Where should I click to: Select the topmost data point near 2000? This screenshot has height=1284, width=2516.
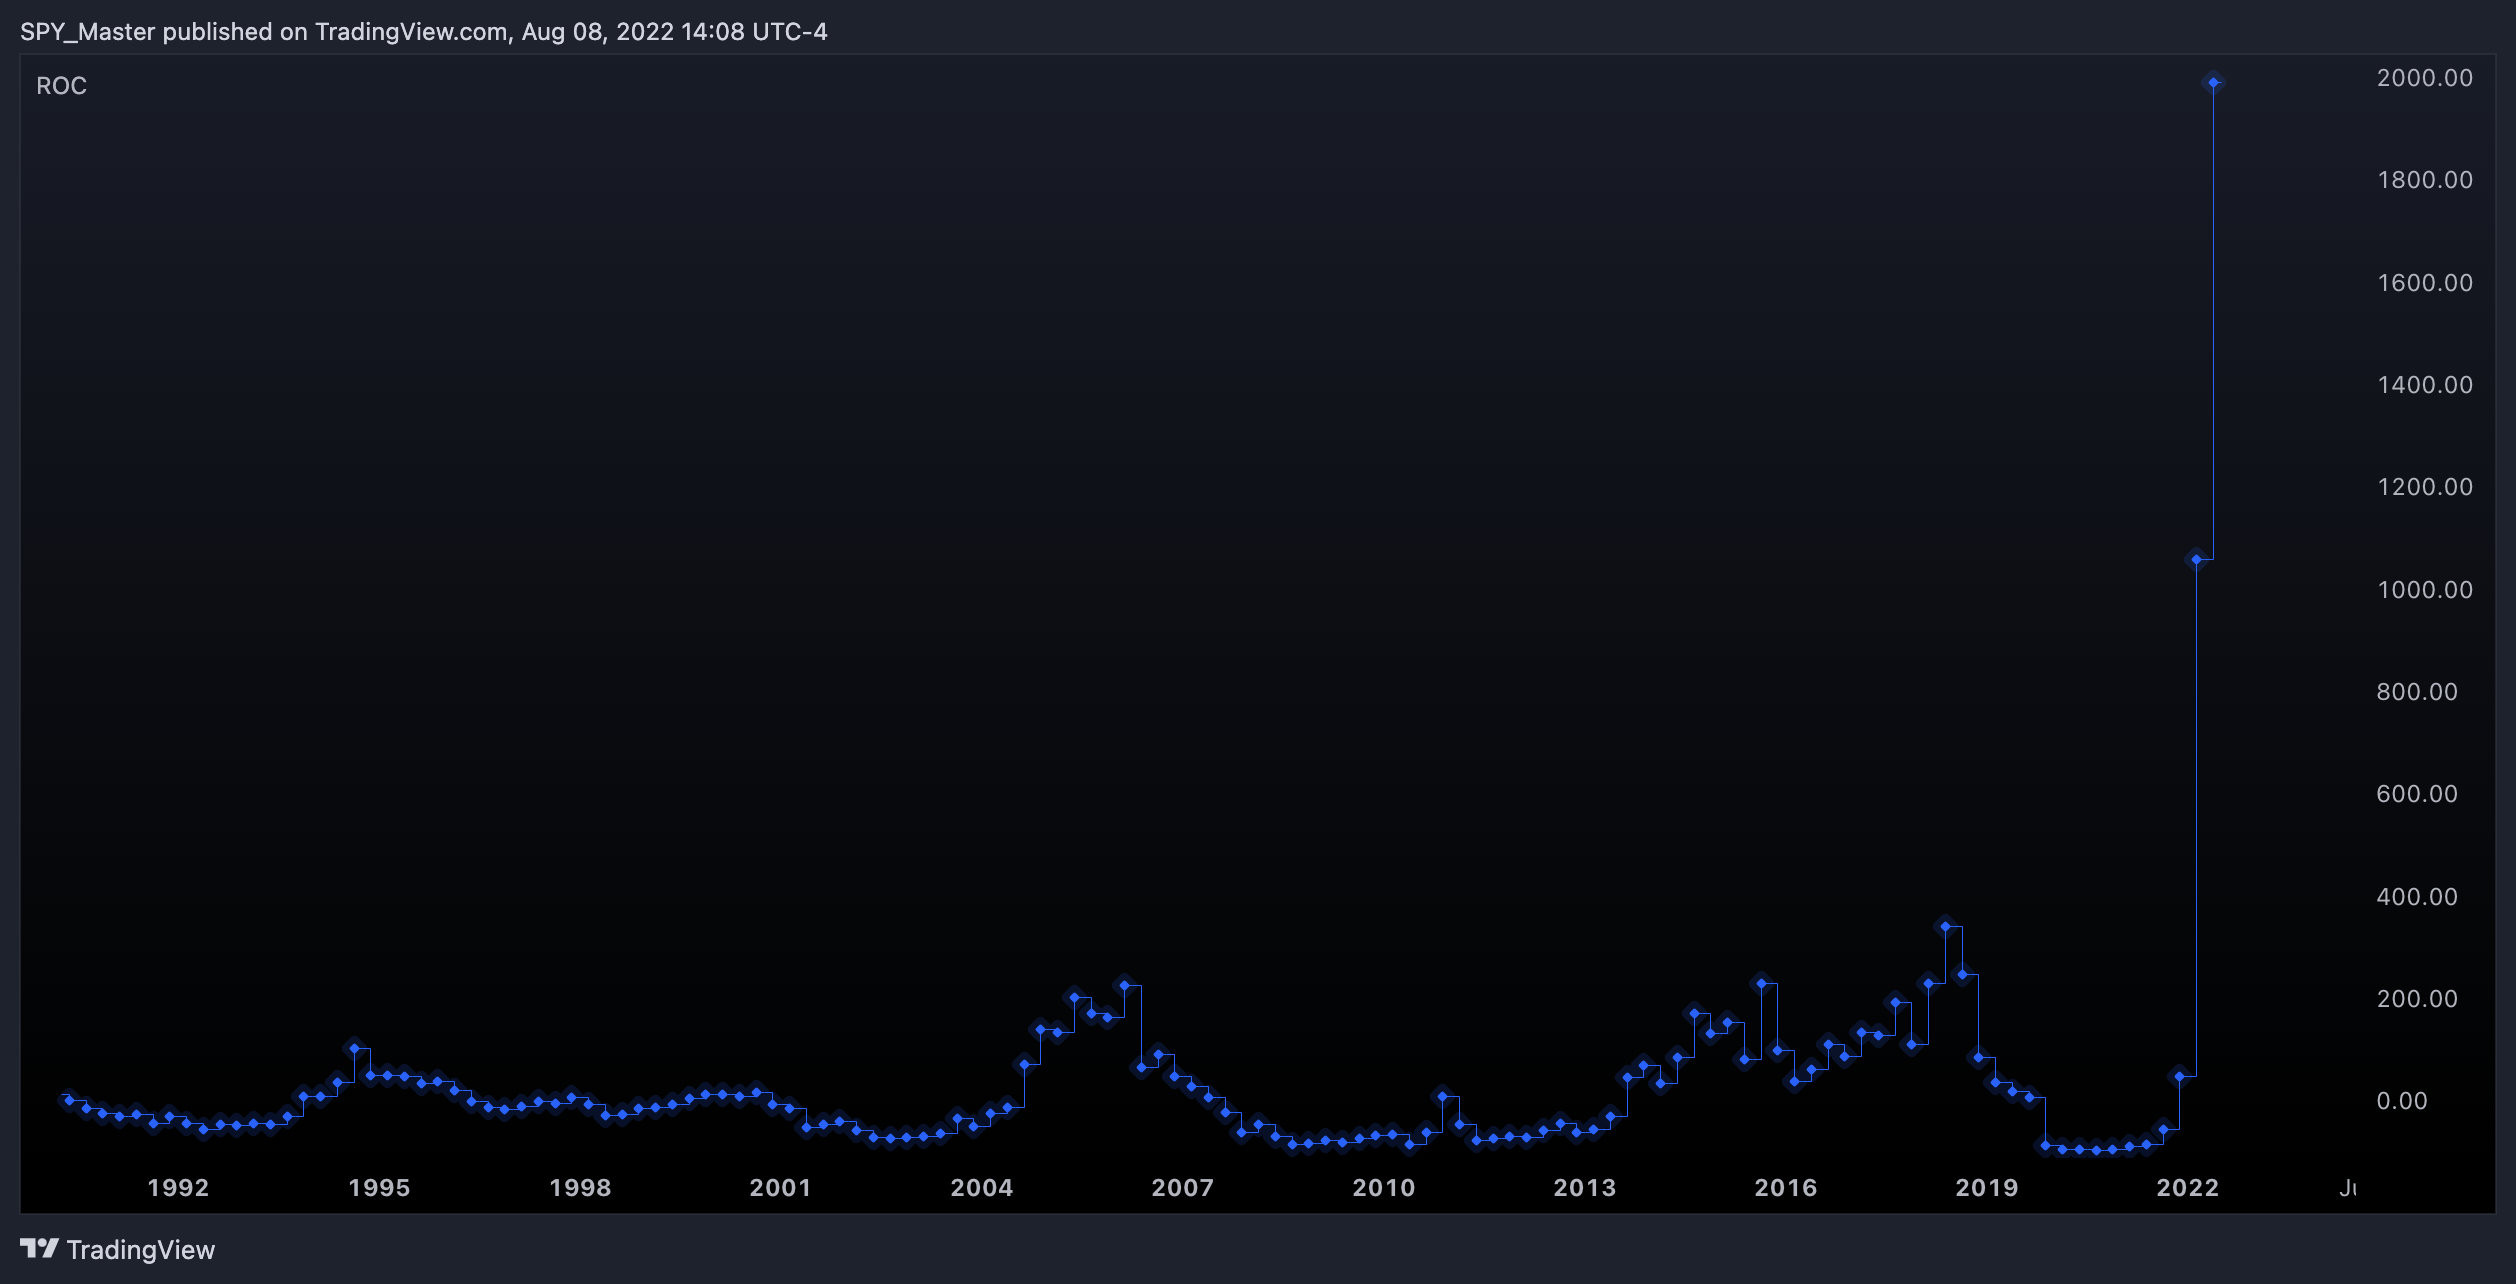click(x=2213, y=82)
